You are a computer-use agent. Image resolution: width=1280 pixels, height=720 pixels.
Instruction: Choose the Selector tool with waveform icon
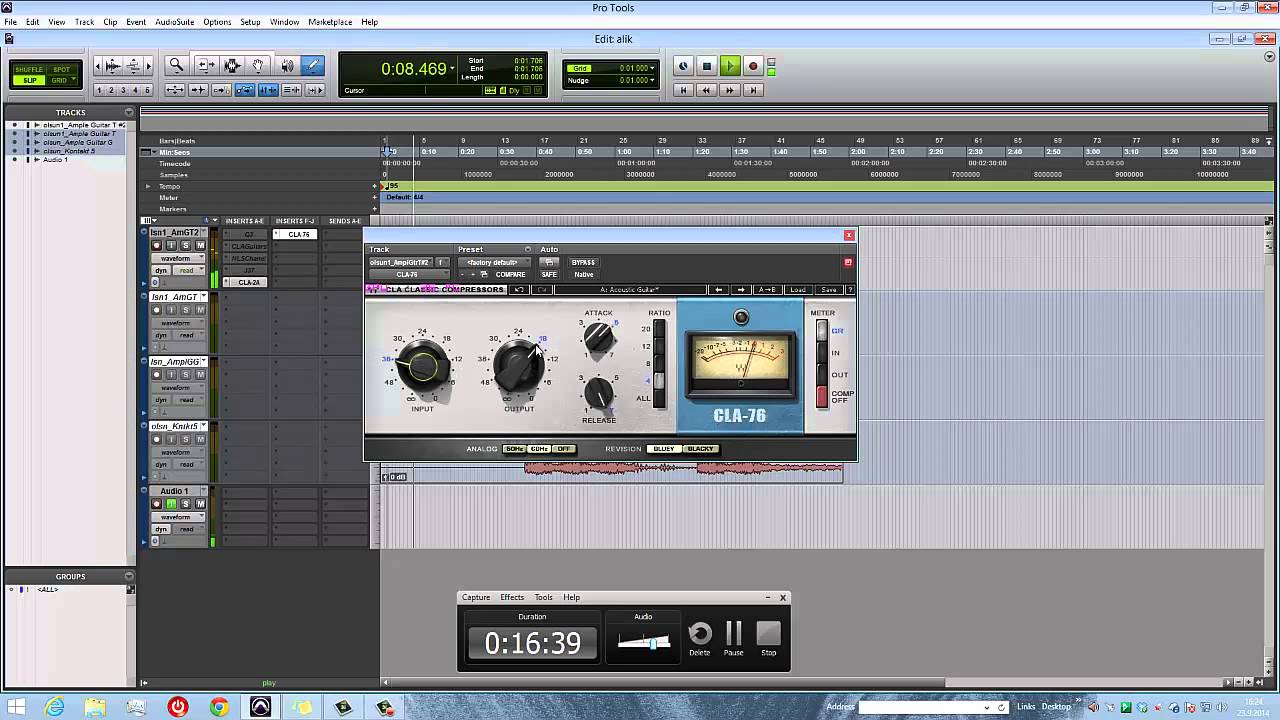pyautogui.click(x=232, y=66)
